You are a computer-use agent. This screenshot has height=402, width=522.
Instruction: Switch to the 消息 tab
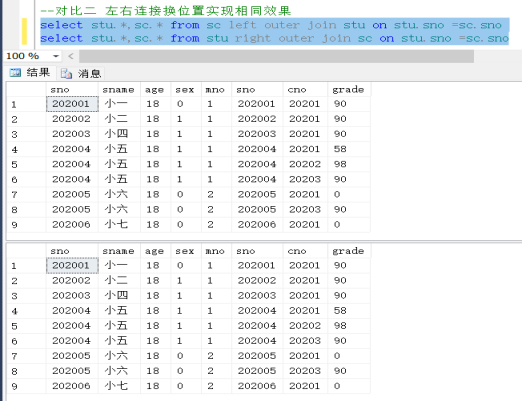(81, 73)
